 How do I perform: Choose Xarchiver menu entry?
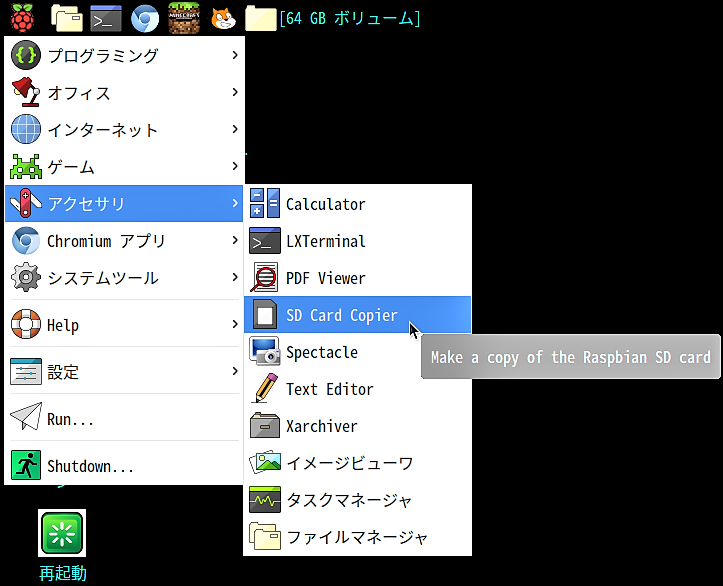(x=357, y=426)
